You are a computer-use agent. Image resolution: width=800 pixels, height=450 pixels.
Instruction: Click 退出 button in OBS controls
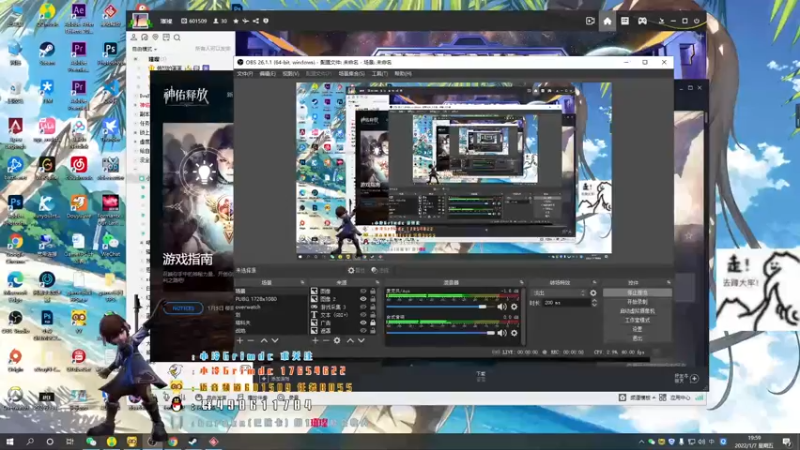coord(637,338)
